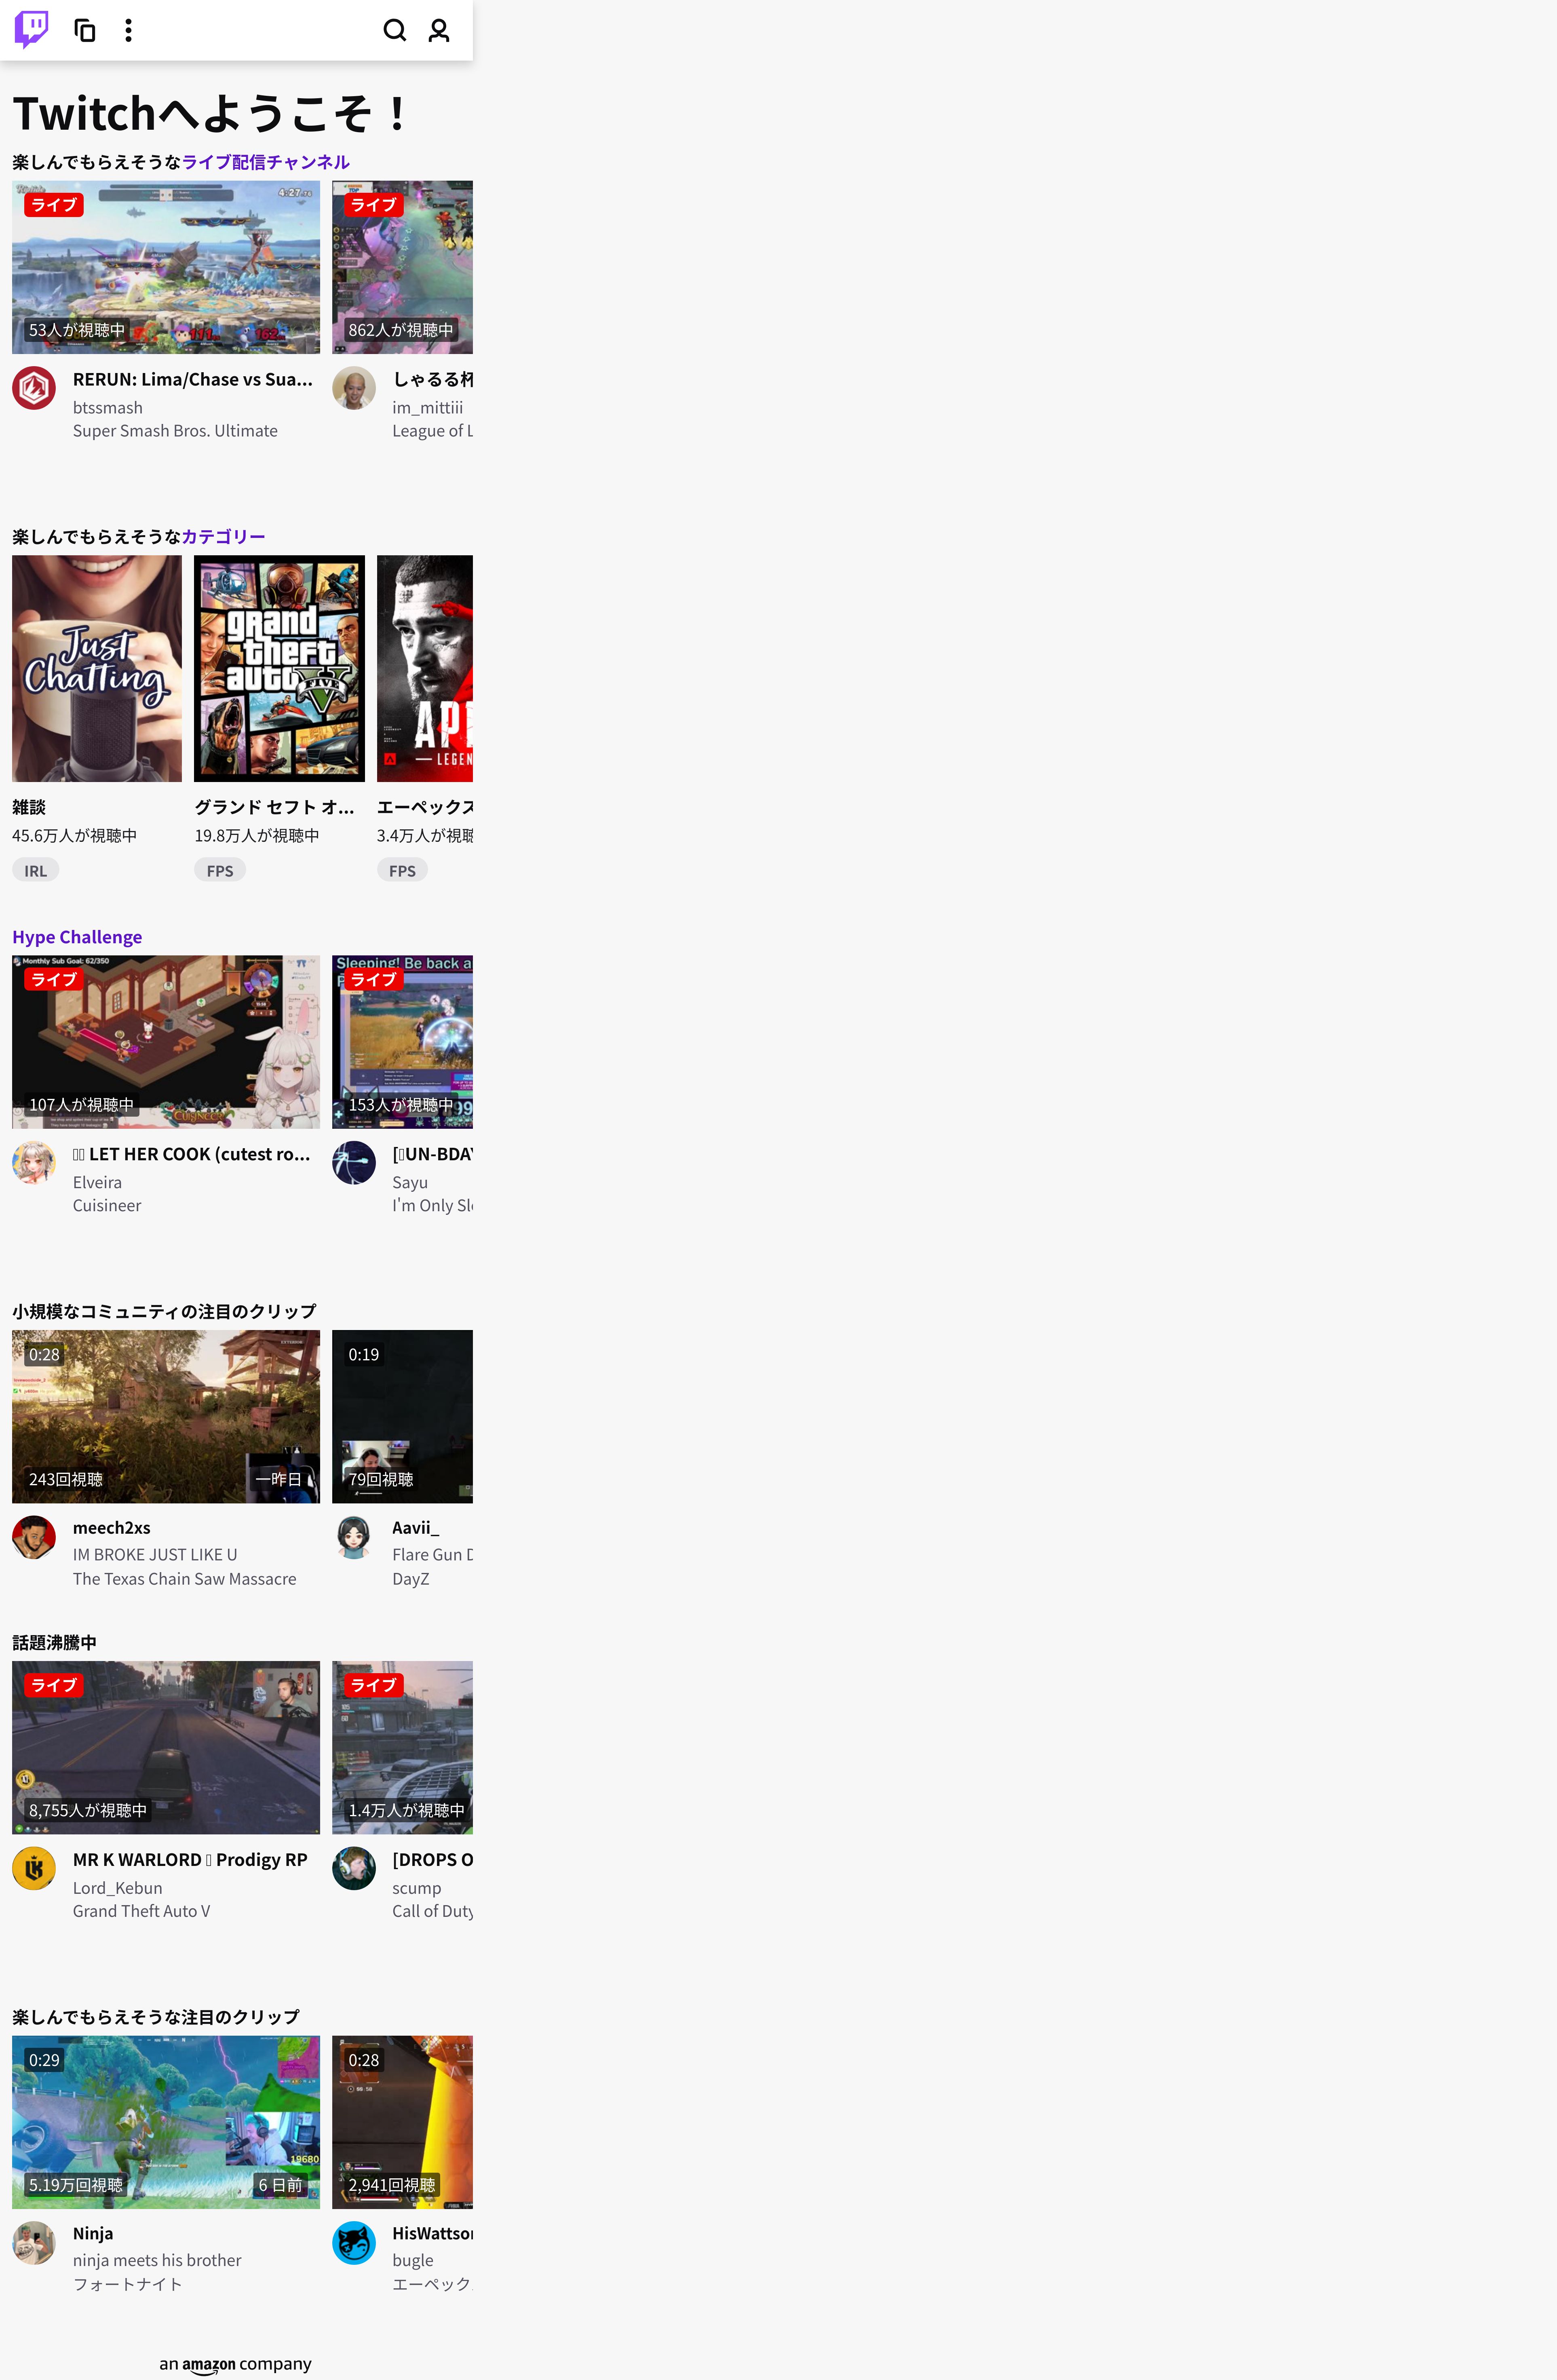Viewport: 1557px width, 2380px height.
Task: Open the Hype Challenge link
Action: point(77,937)
